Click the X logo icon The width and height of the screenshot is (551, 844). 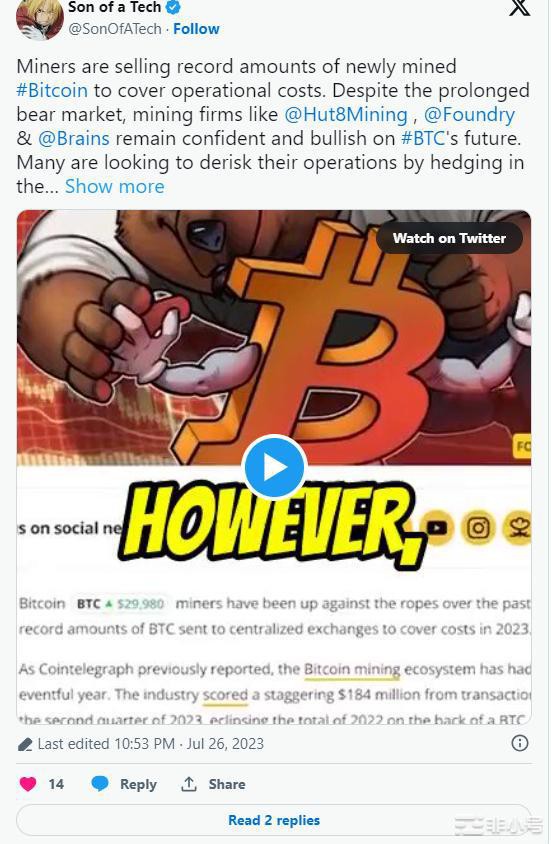pos(519,8)
